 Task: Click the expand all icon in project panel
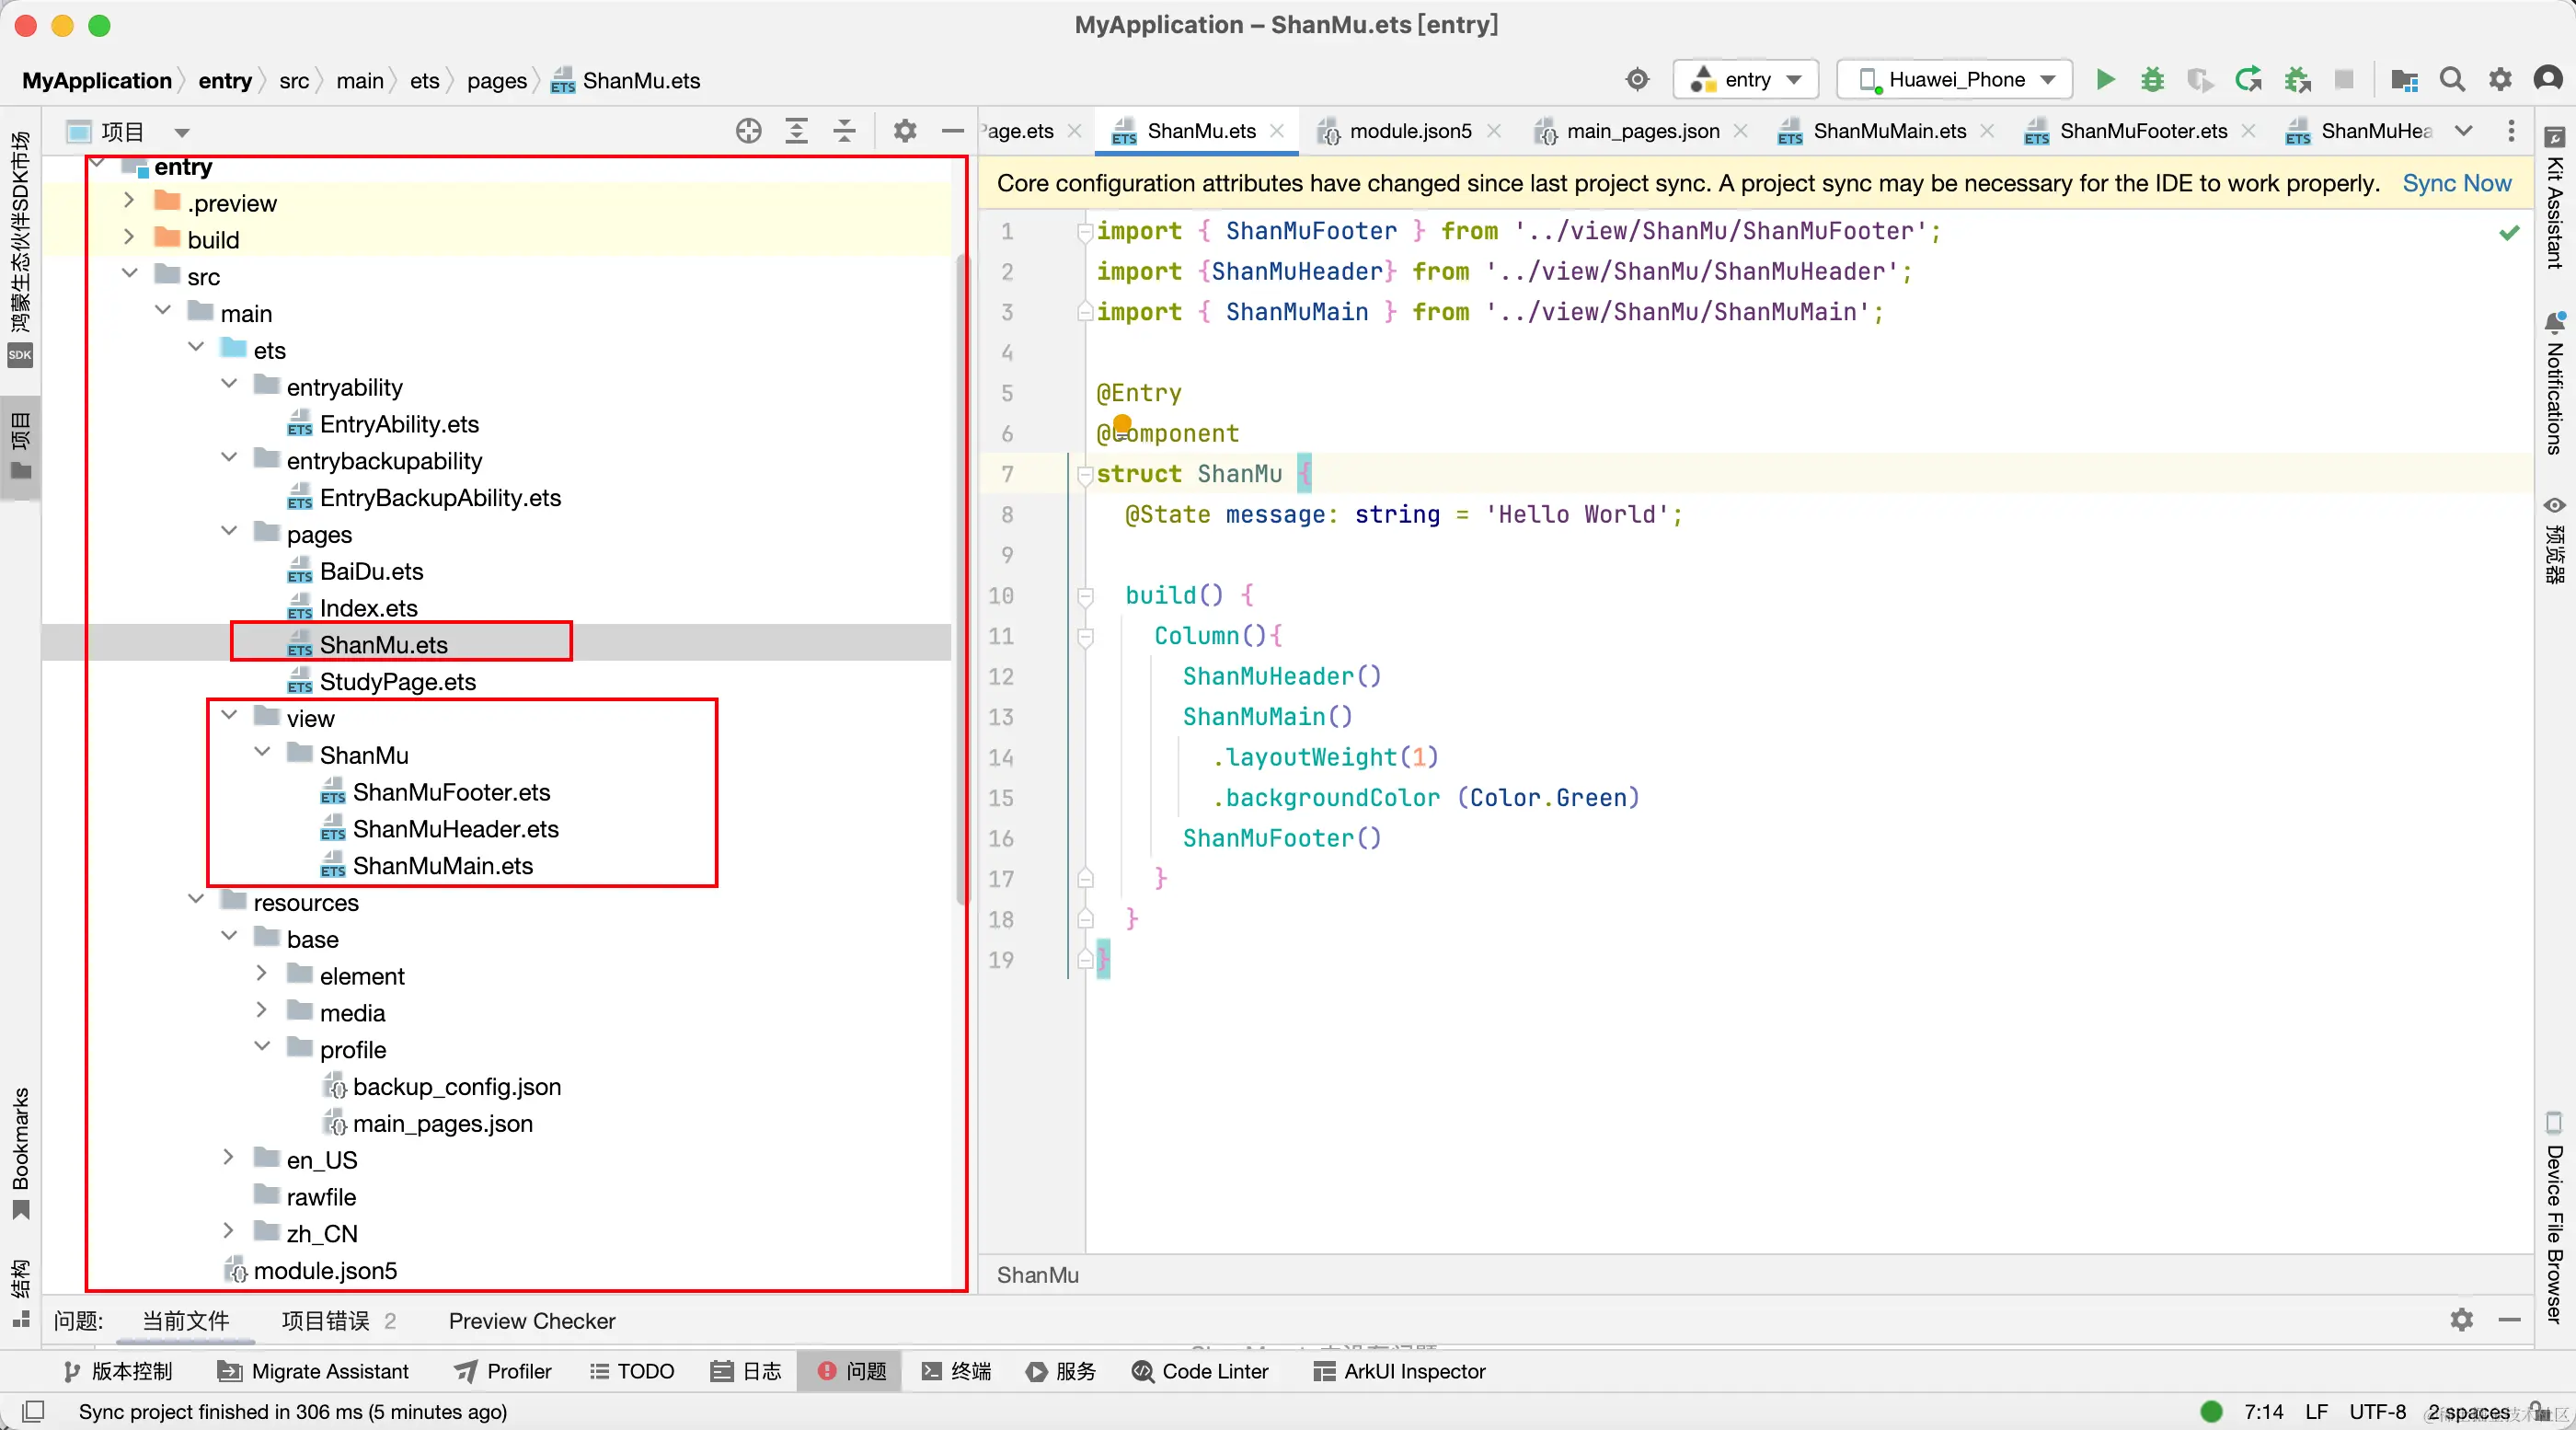click(x=797, y=131)
